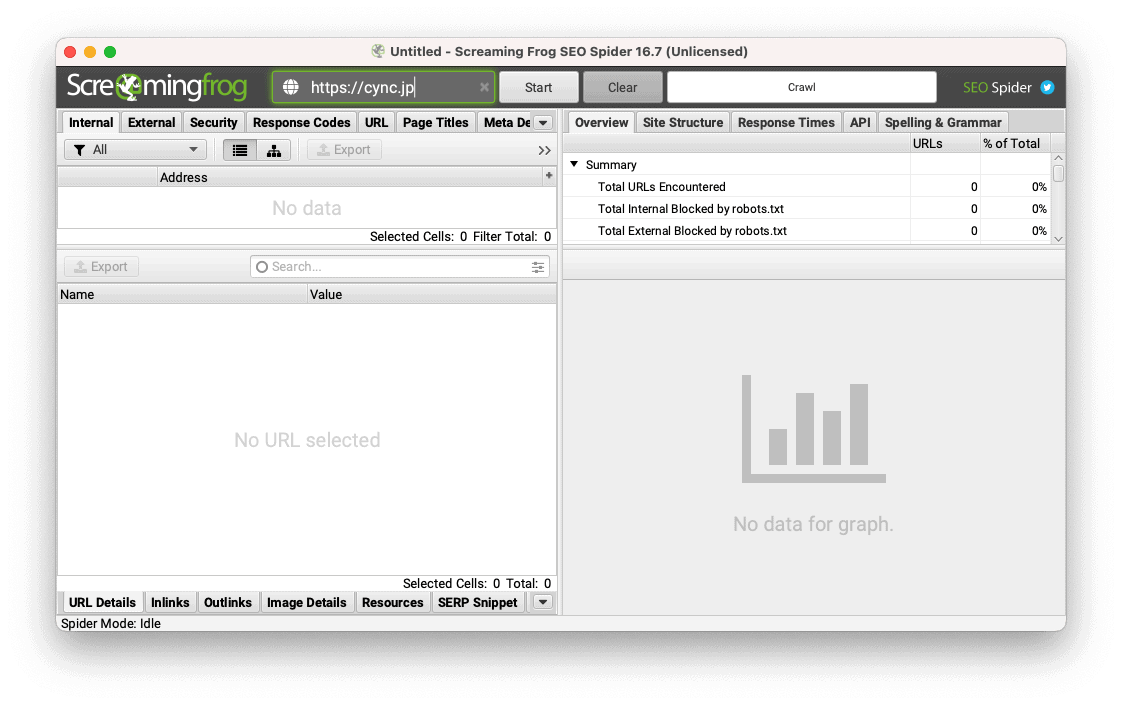Click the plus icon beside Address column

pyautogui.click(x=548, y=176)
